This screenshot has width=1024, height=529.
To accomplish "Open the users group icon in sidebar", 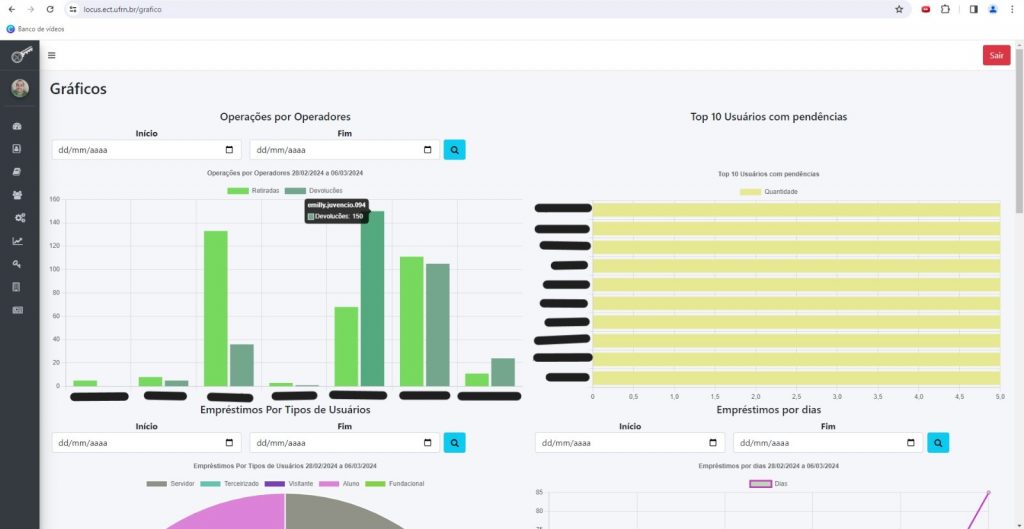I will click(18, 194).
